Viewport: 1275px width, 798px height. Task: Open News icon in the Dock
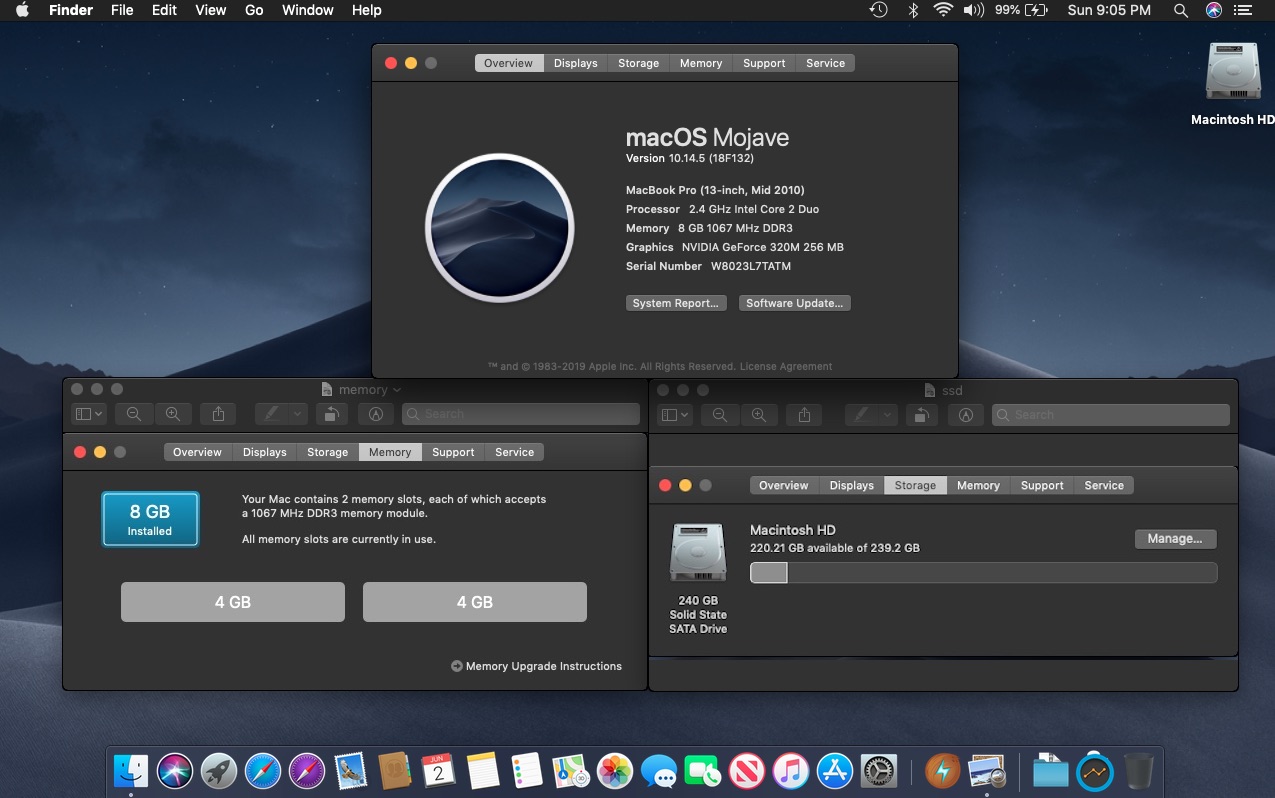coord(747,770)
